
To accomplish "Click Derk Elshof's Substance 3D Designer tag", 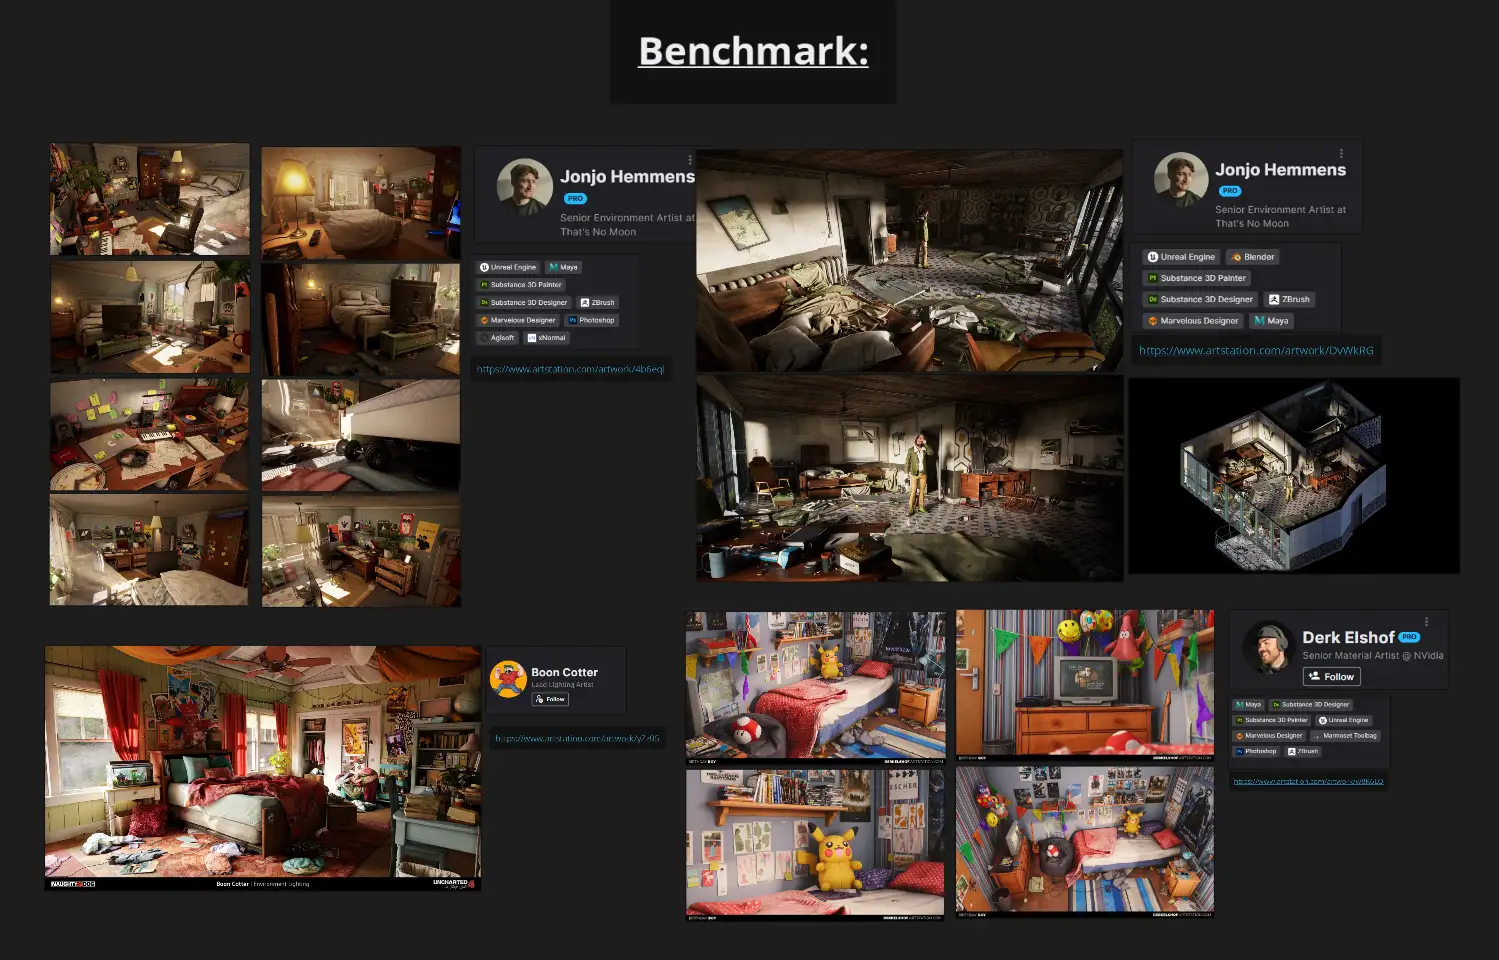I will coord(1311,705).
